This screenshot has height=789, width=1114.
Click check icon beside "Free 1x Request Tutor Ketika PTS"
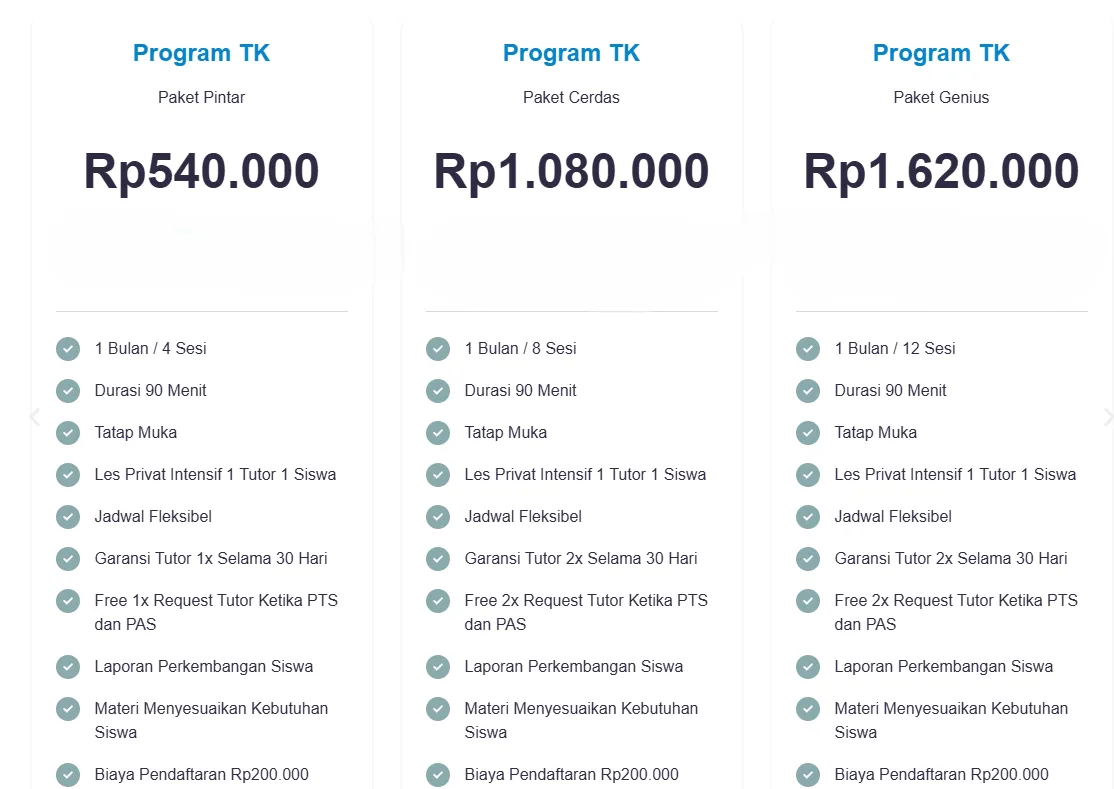pyautogui.click(x=68, y=601)
